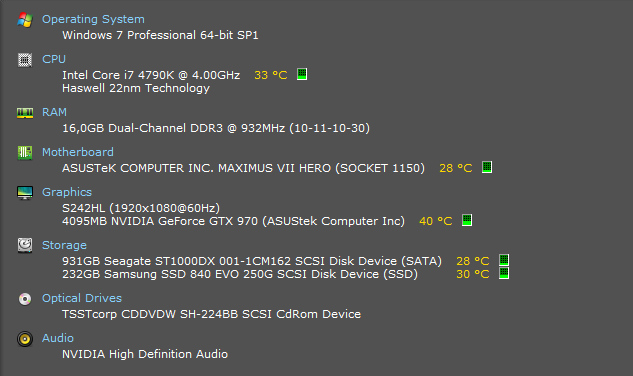Click the RAM memory stick icon
Viewport: 633px width, 376px height.
[x=25, y=113]
